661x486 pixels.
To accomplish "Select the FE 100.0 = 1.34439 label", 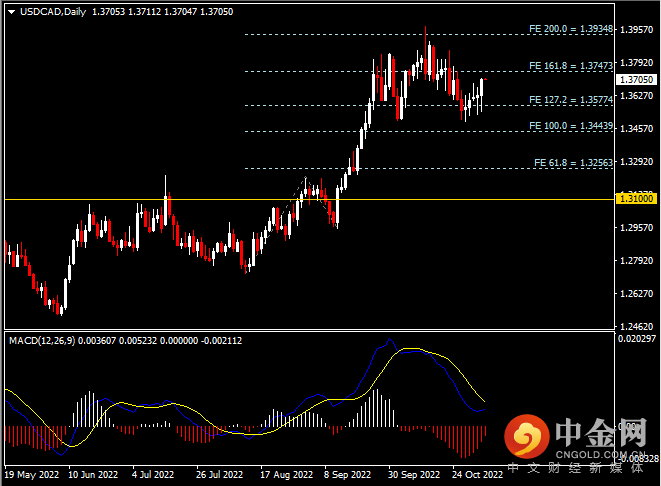I will tap(570, 126).
